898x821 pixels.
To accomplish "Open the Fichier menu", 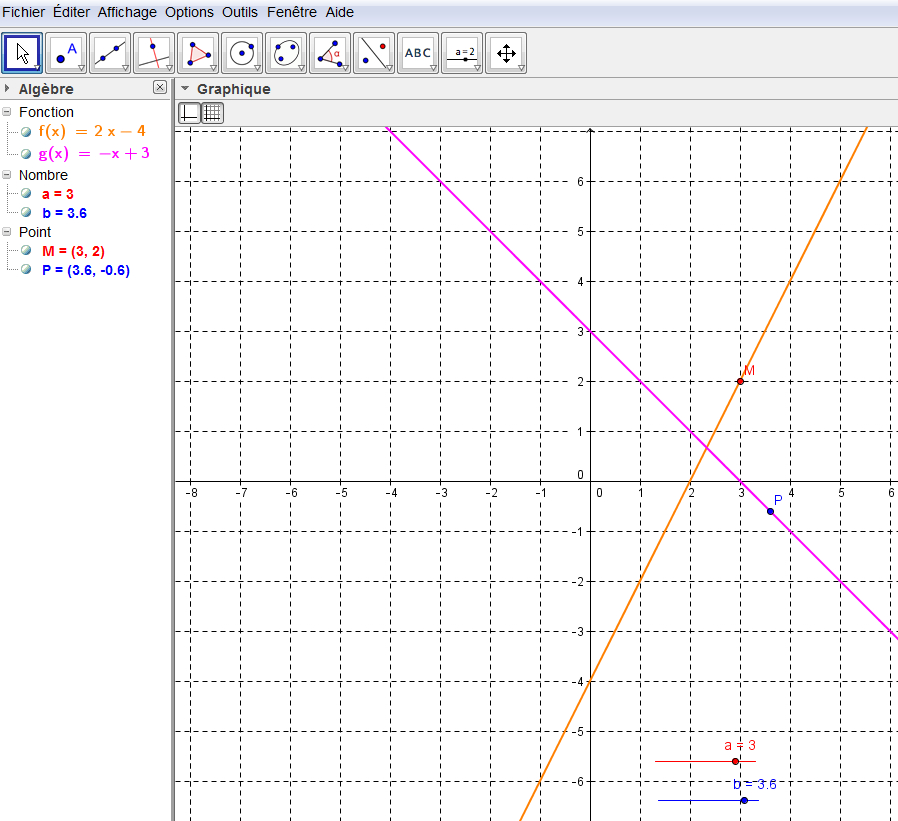I will tap(23, 12).
